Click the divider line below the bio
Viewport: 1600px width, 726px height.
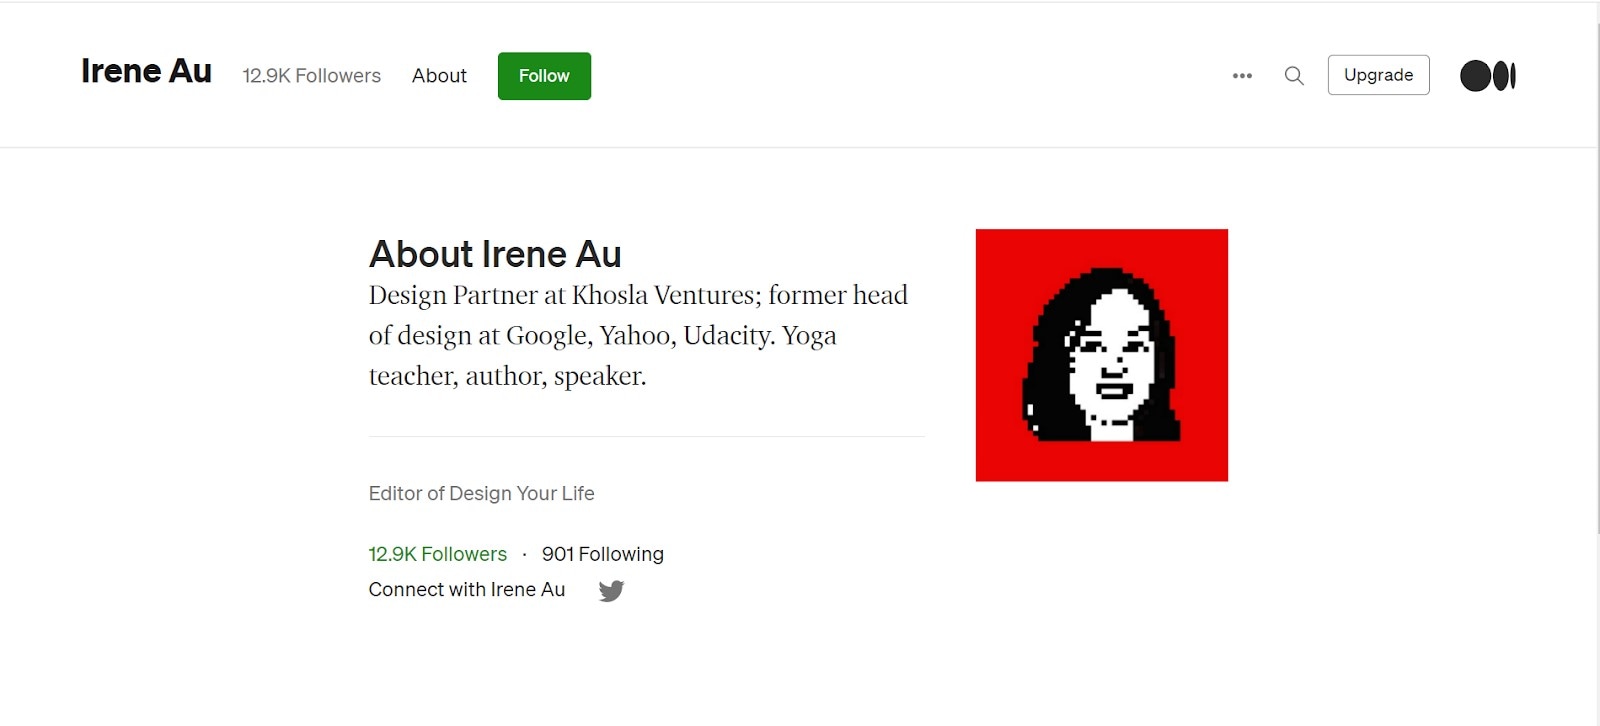646,437
